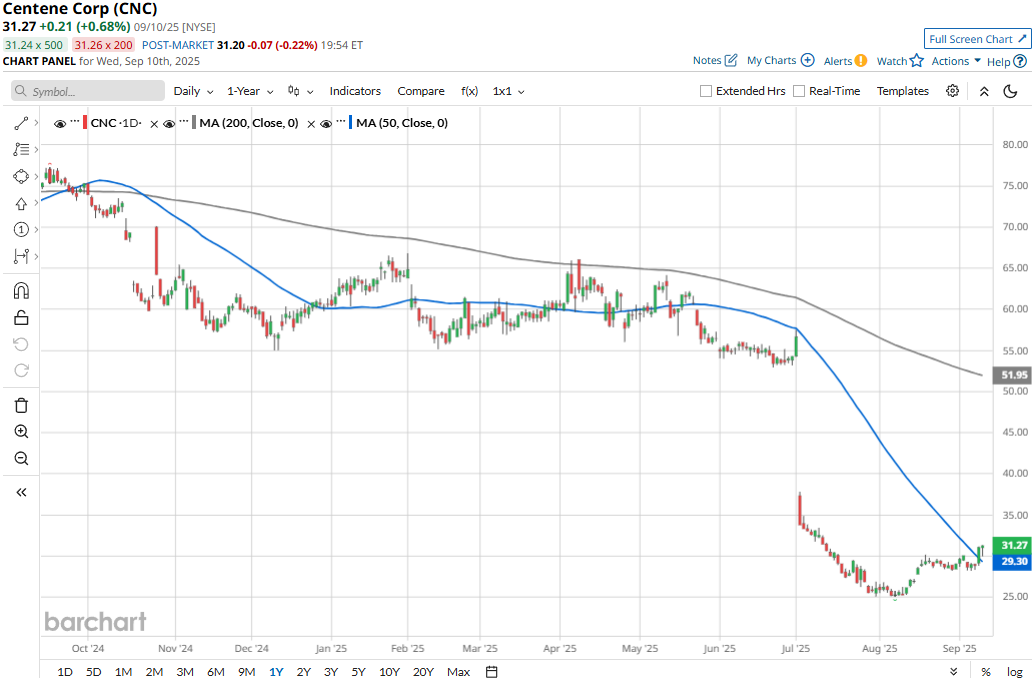The height and width of the screenshot is (678, 1033).
Task: Switch to dark mode moon icon
Action: coord(1011,91)
